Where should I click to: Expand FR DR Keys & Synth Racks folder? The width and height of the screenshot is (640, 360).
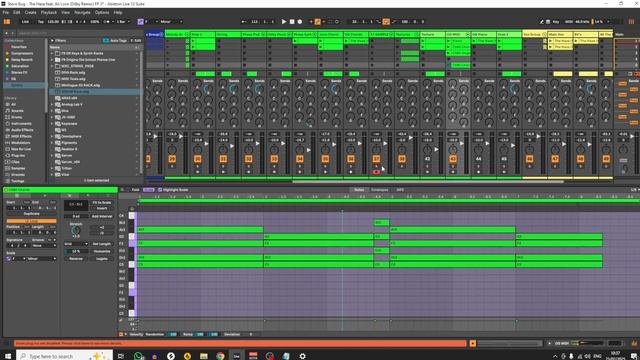coord(52,53)
